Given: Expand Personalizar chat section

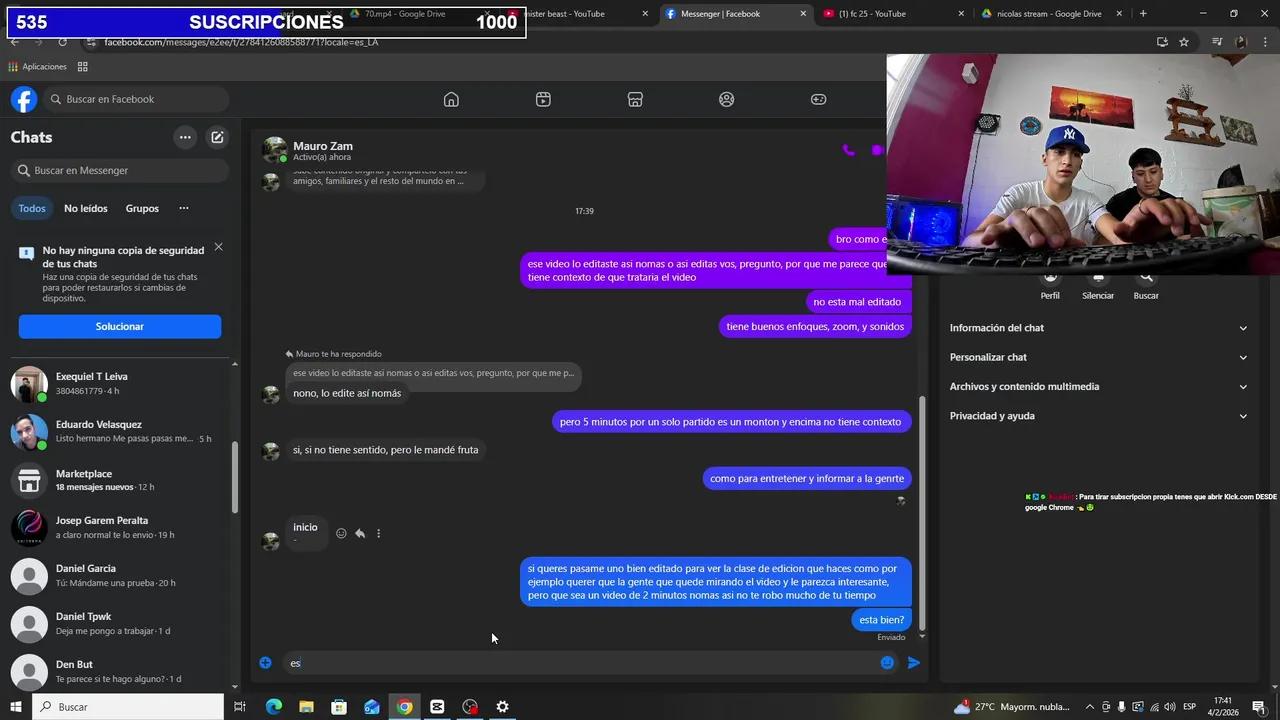Looking at the screenshot, I should pos(1098,357).
